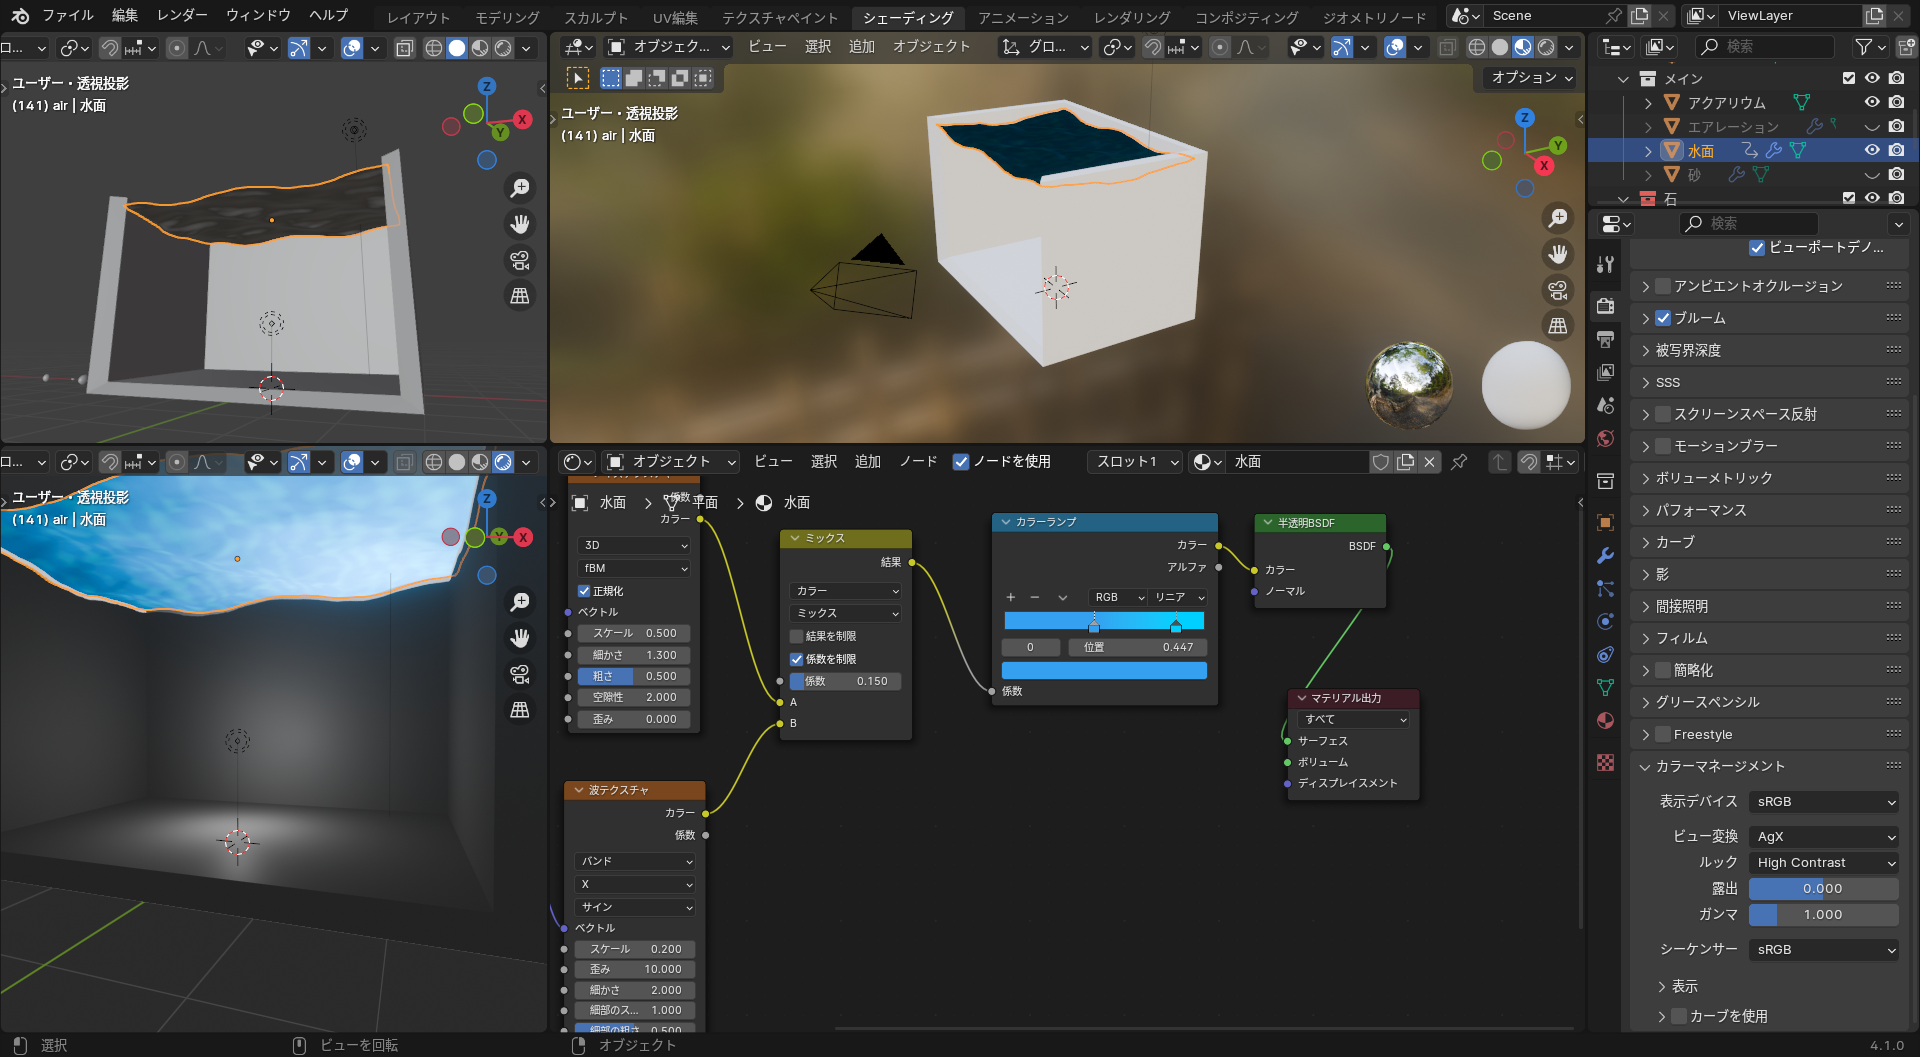Click color ramp blue color swatch
1920x1057 pixels.
(x=1104, y=670)
